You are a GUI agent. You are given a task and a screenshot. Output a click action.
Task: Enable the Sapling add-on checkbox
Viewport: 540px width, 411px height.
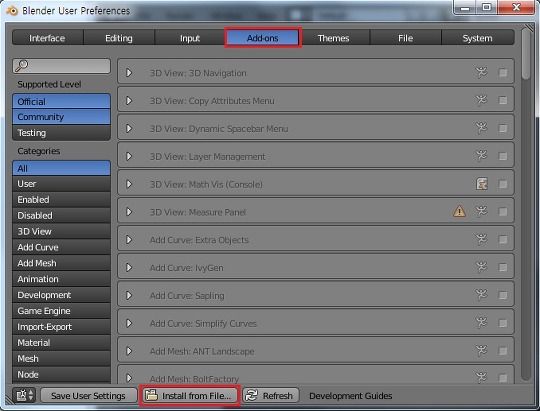pyautogui.click(x=503, y=296)
